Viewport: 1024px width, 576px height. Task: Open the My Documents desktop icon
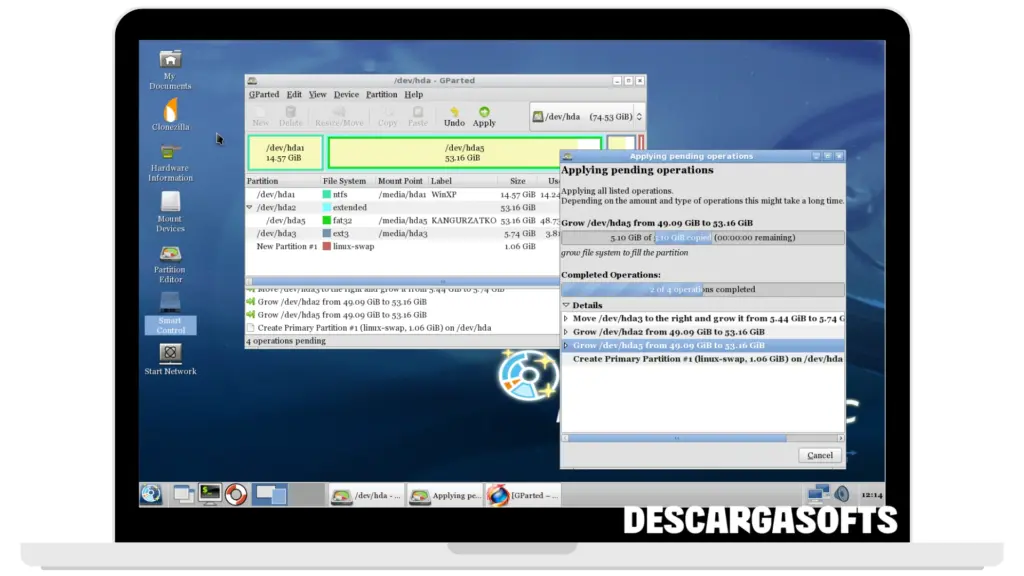tap(170, 71)
